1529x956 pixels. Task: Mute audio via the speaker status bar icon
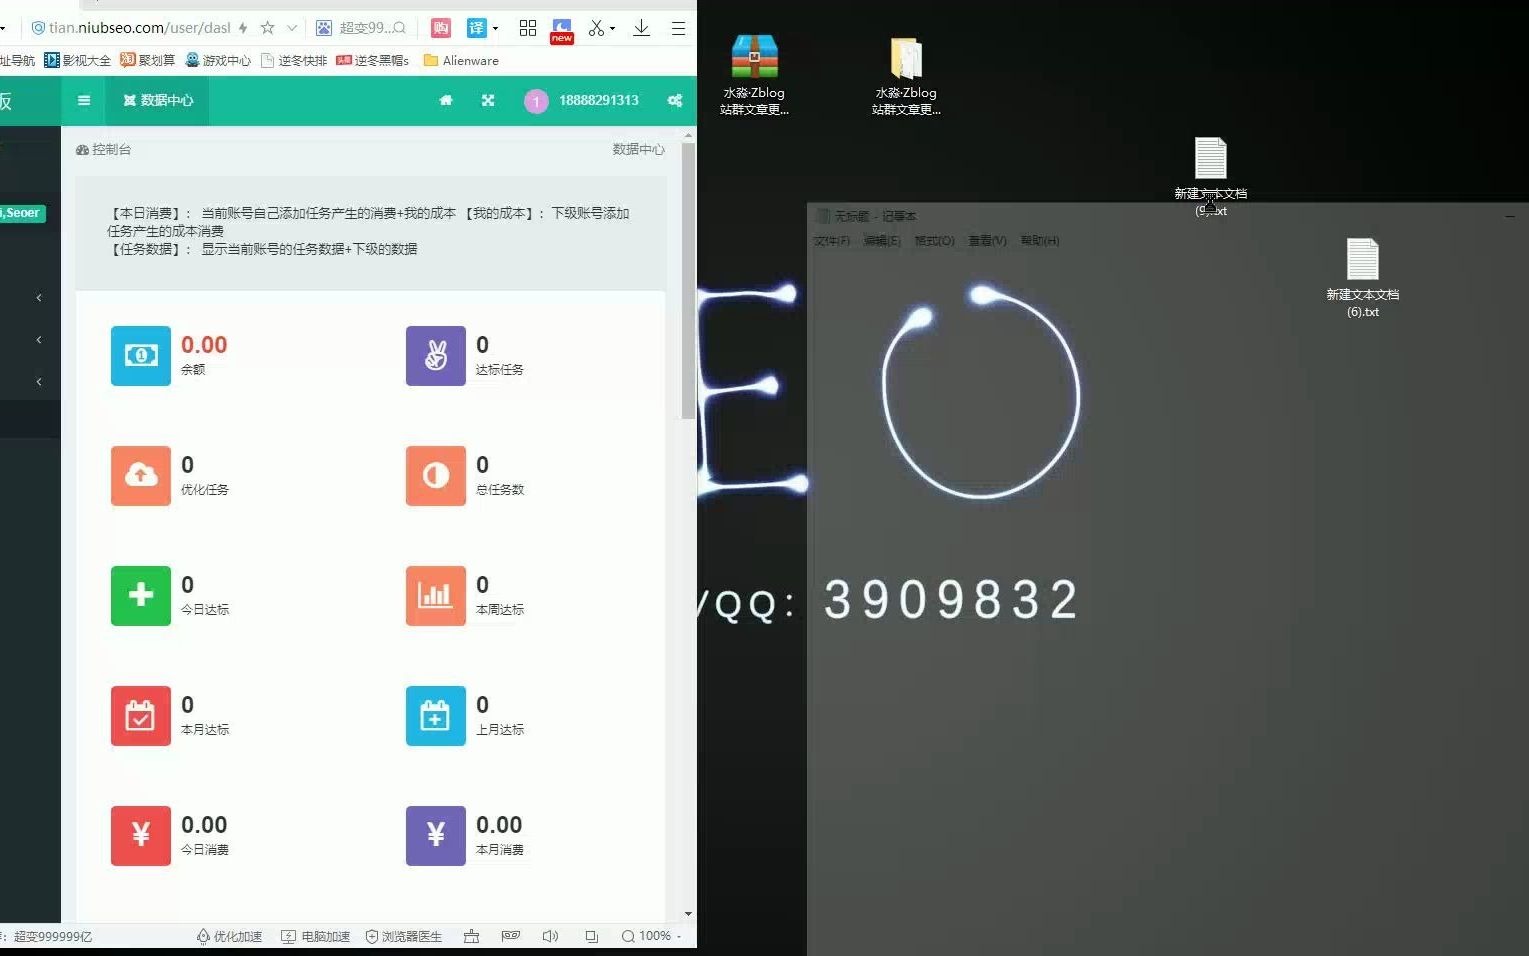550,936
